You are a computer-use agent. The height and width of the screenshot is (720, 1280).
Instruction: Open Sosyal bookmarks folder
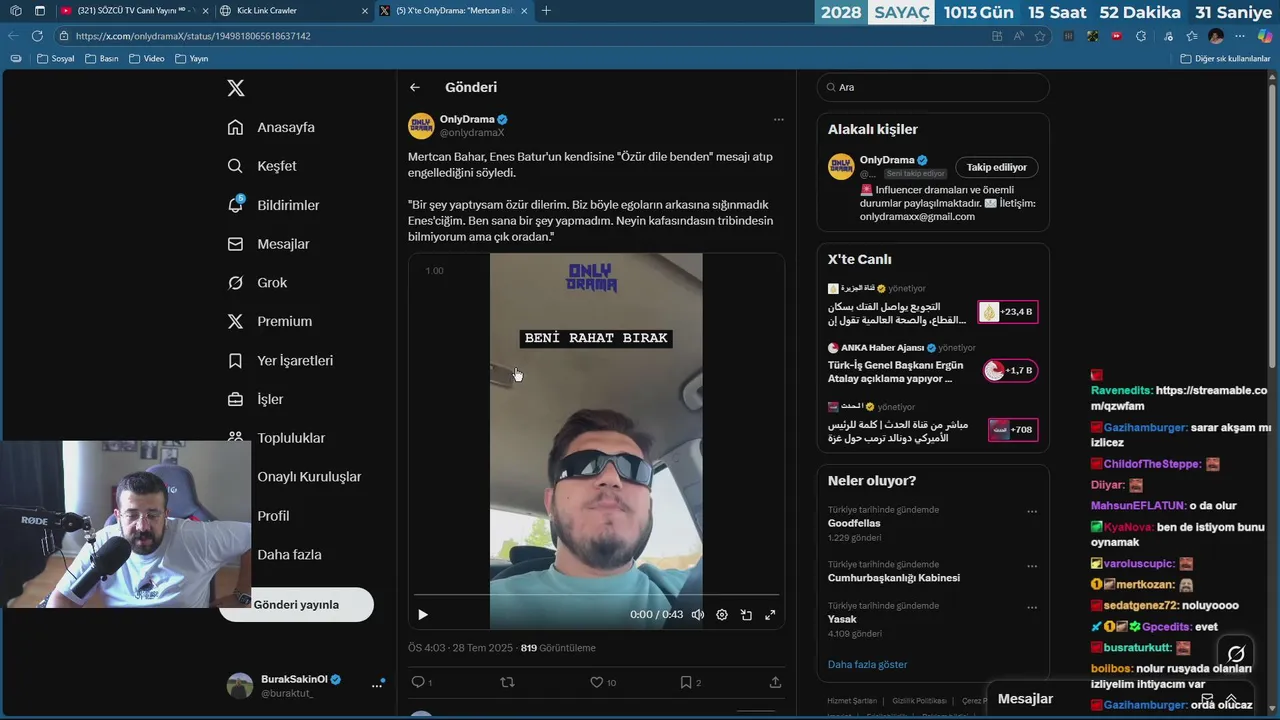pos(56,59)
